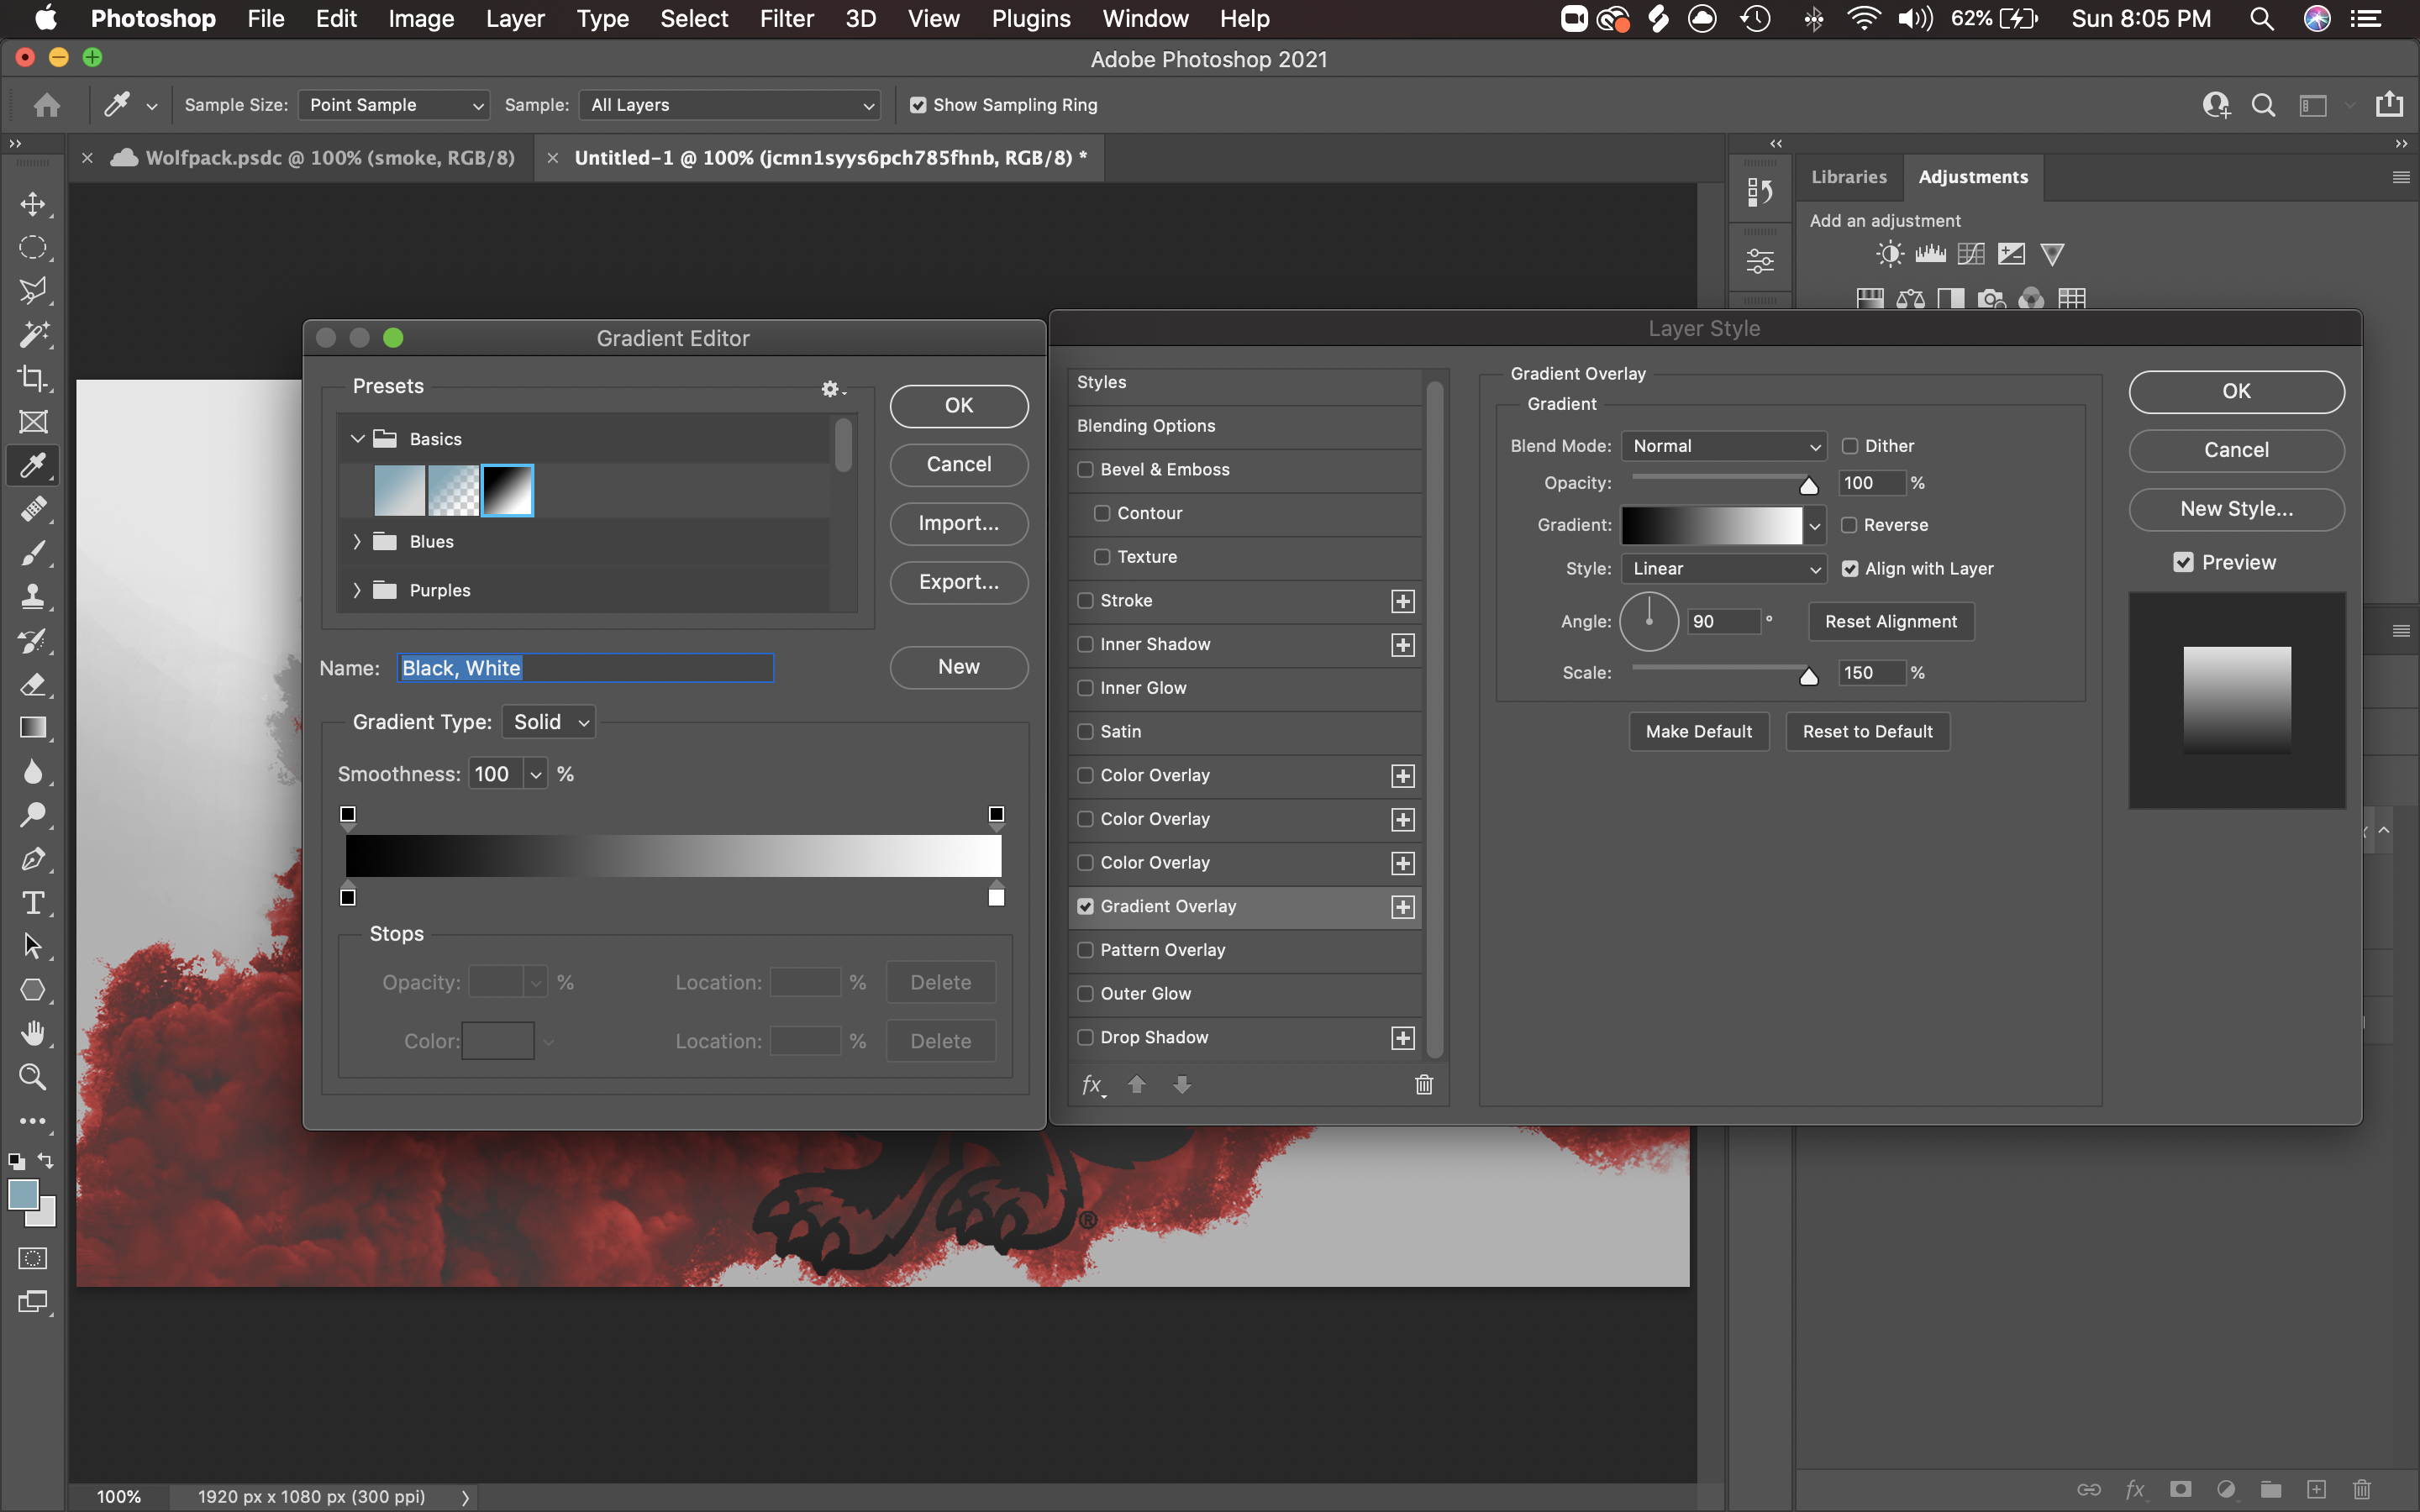
Task: Click move effect up arrow in Layer Style
Action: 1137,1084
